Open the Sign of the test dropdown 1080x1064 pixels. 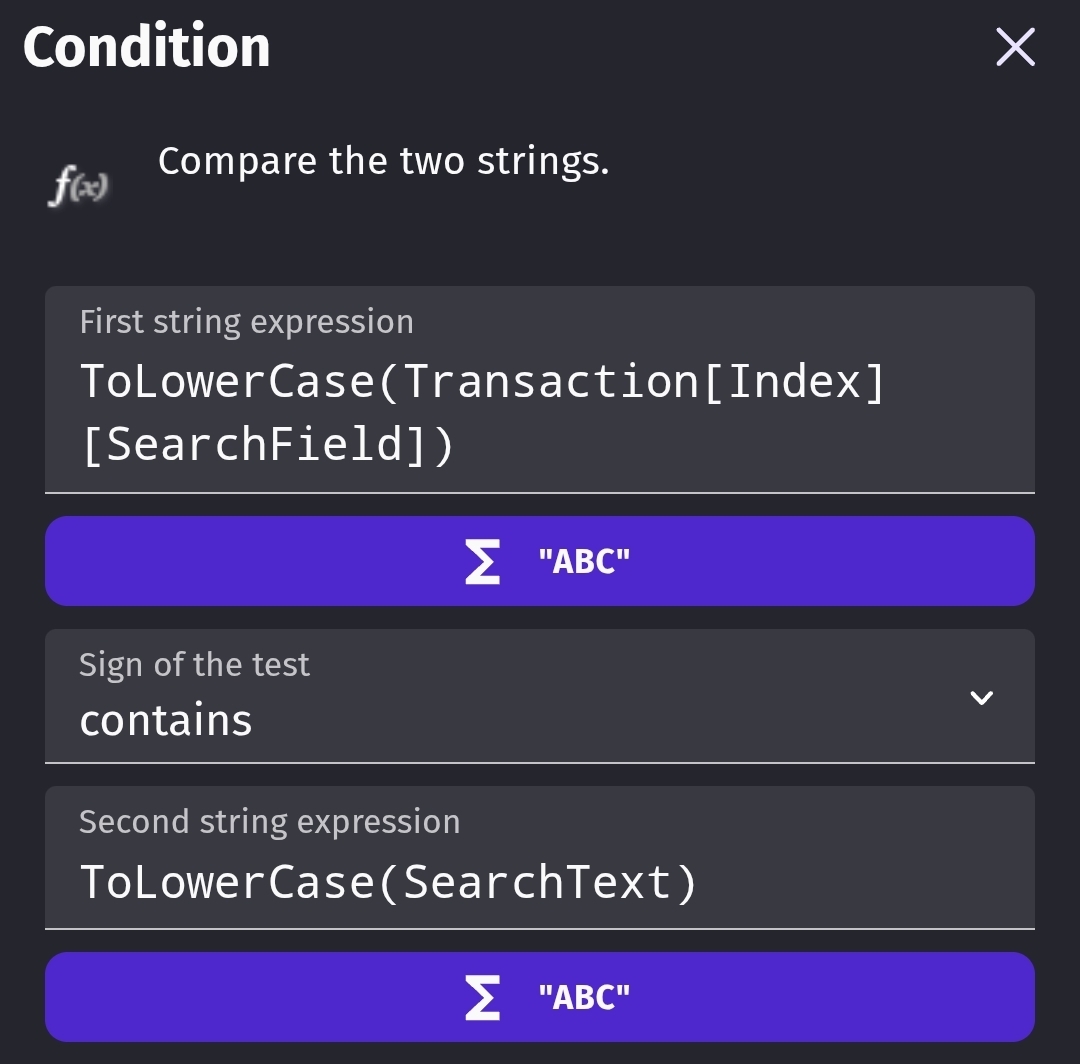tap(539, 697)
